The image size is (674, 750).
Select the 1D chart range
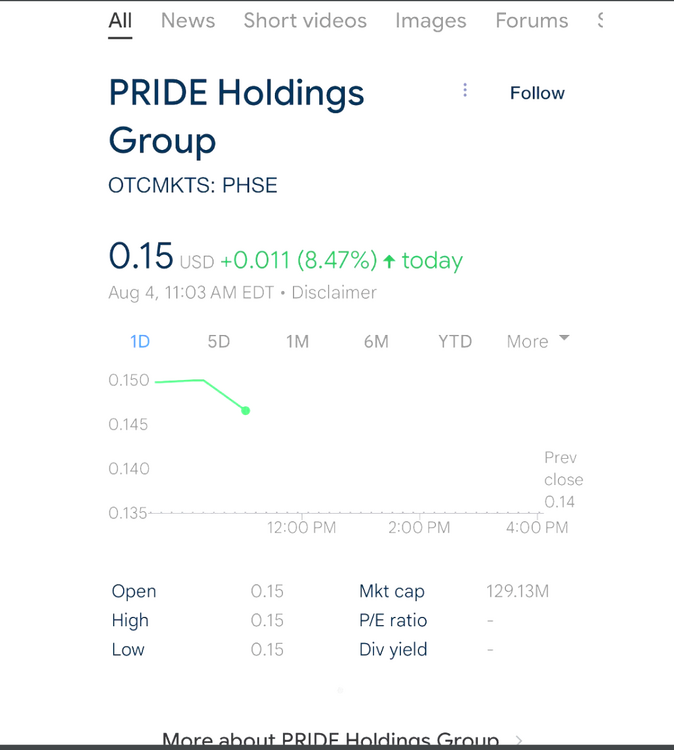(x=140, y=341)
